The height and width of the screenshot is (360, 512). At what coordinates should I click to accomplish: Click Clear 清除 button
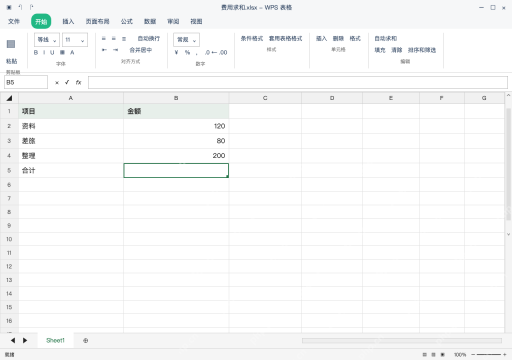(397, 50)
